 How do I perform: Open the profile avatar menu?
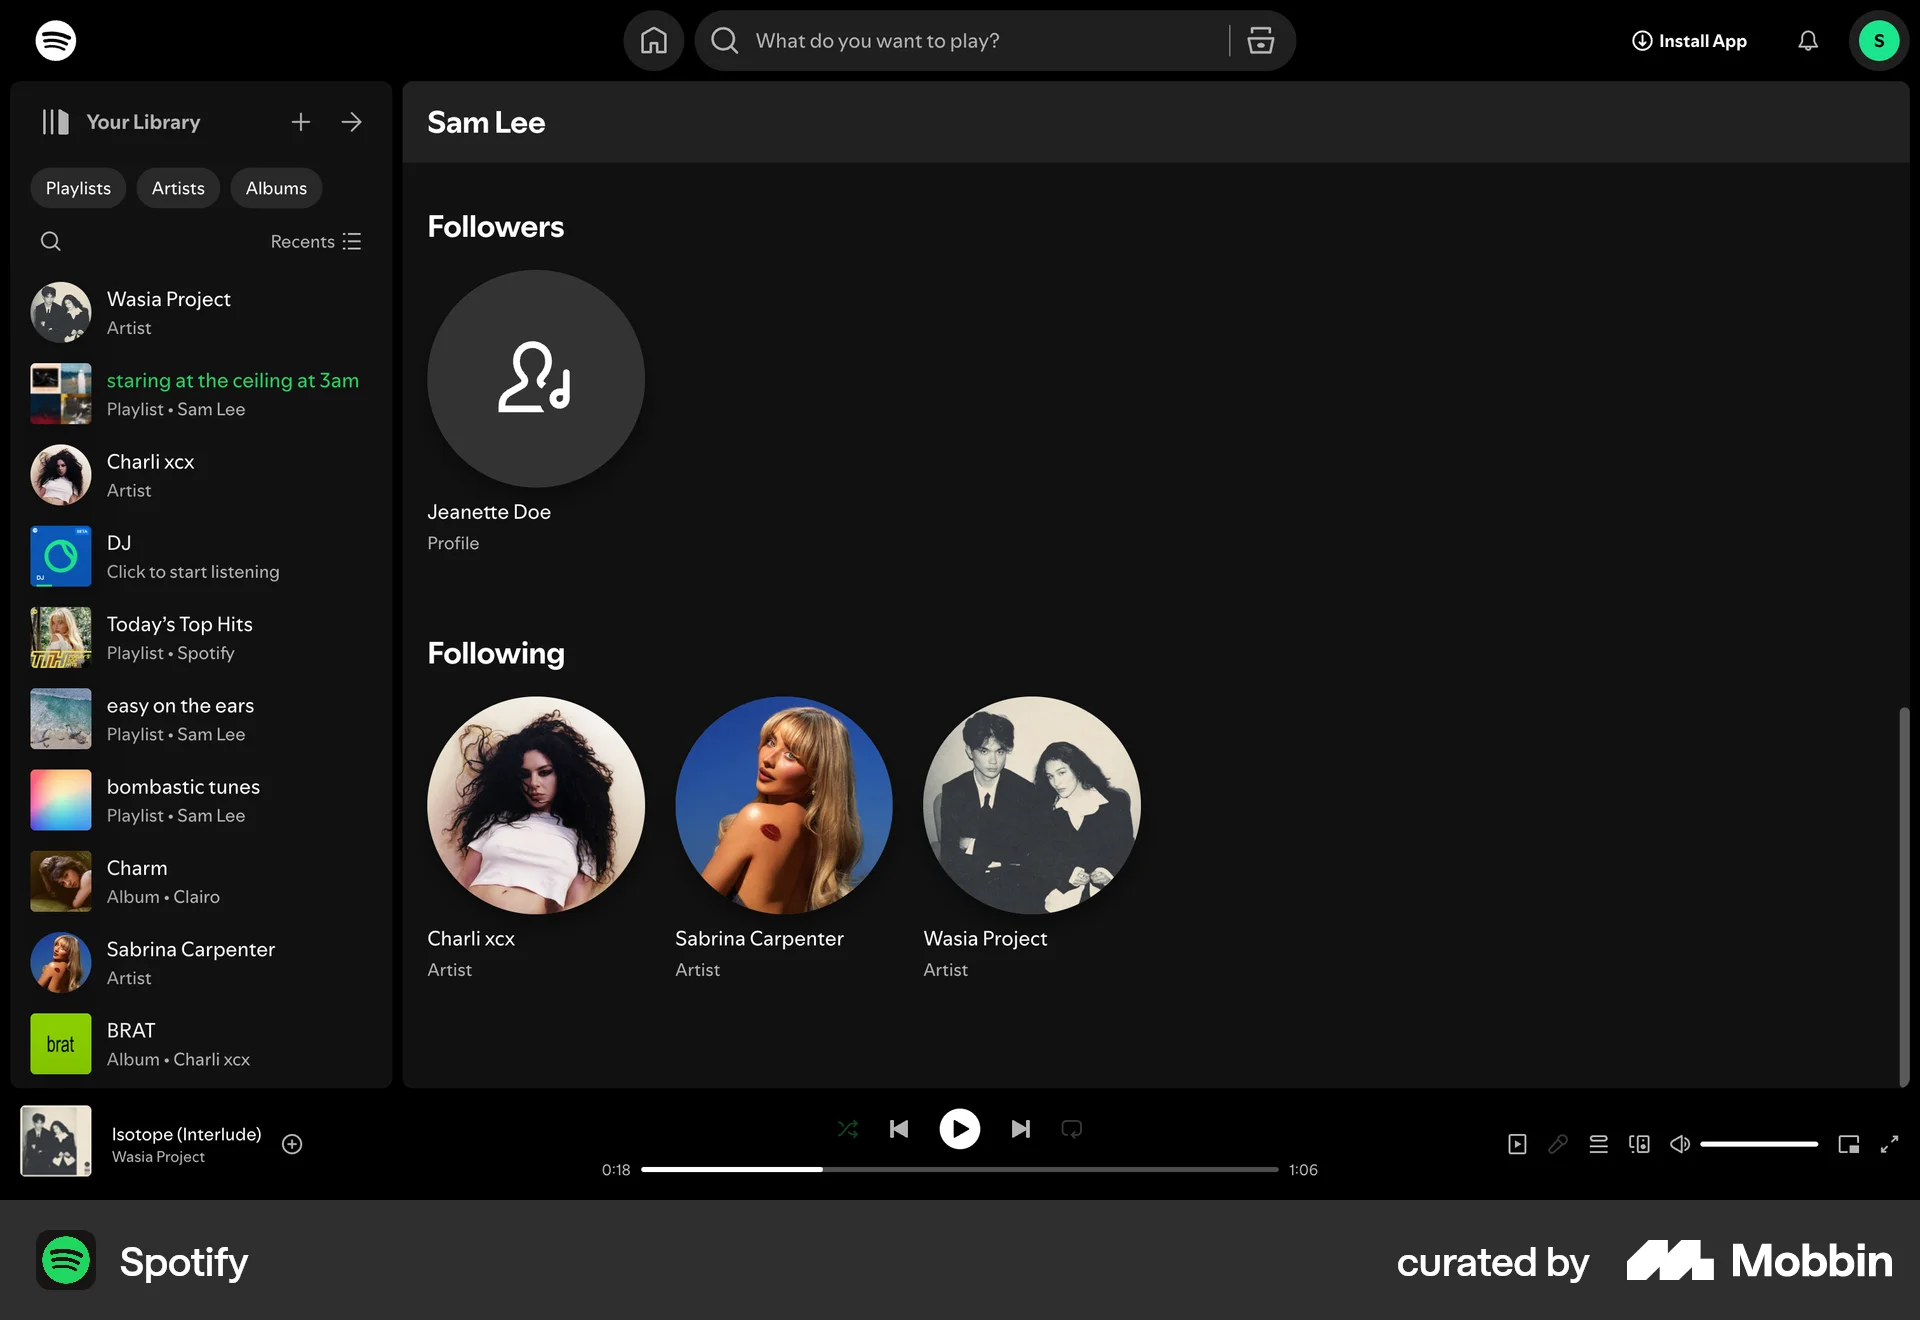pos(1879,40)
